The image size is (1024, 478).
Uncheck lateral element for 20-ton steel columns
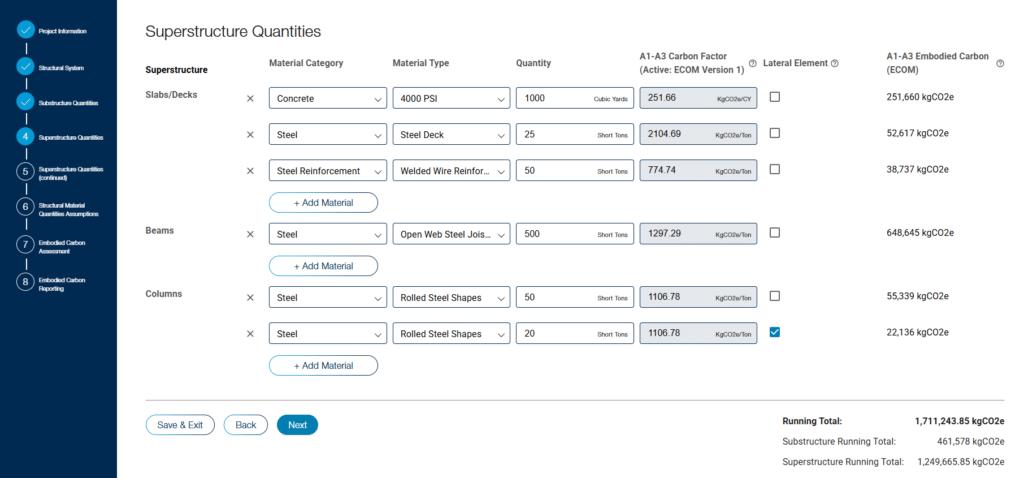[x=774, y=332]
